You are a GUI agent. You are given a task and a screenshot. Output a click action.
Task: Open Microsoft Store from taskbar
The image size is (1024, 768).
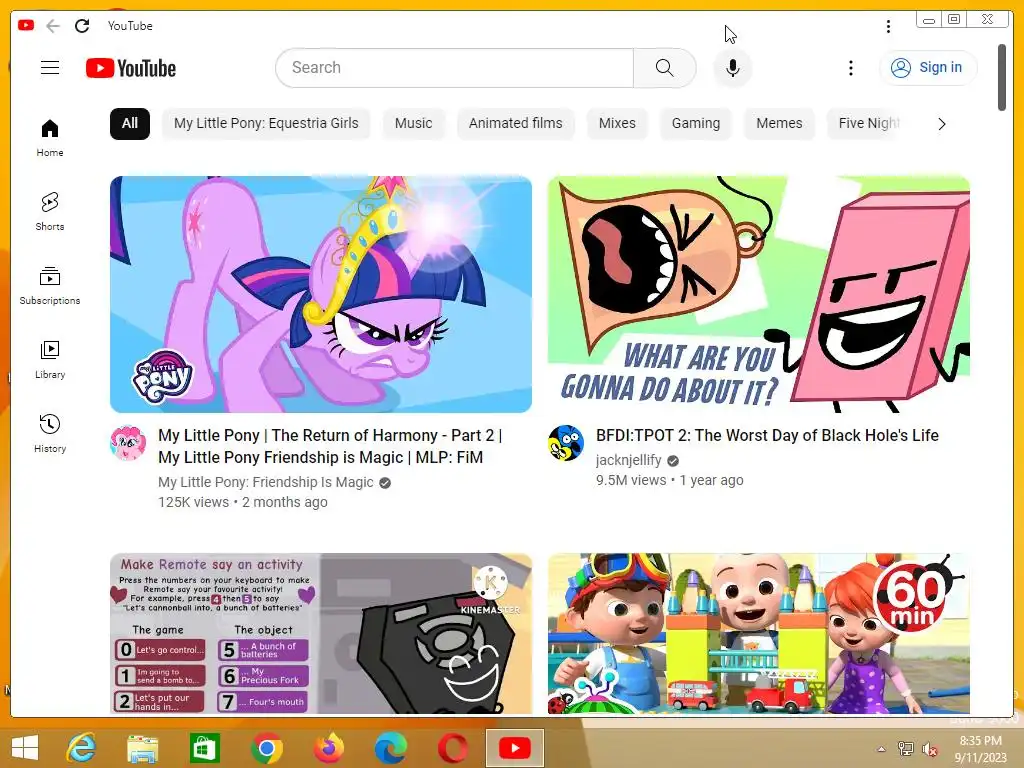click(204, 748)
